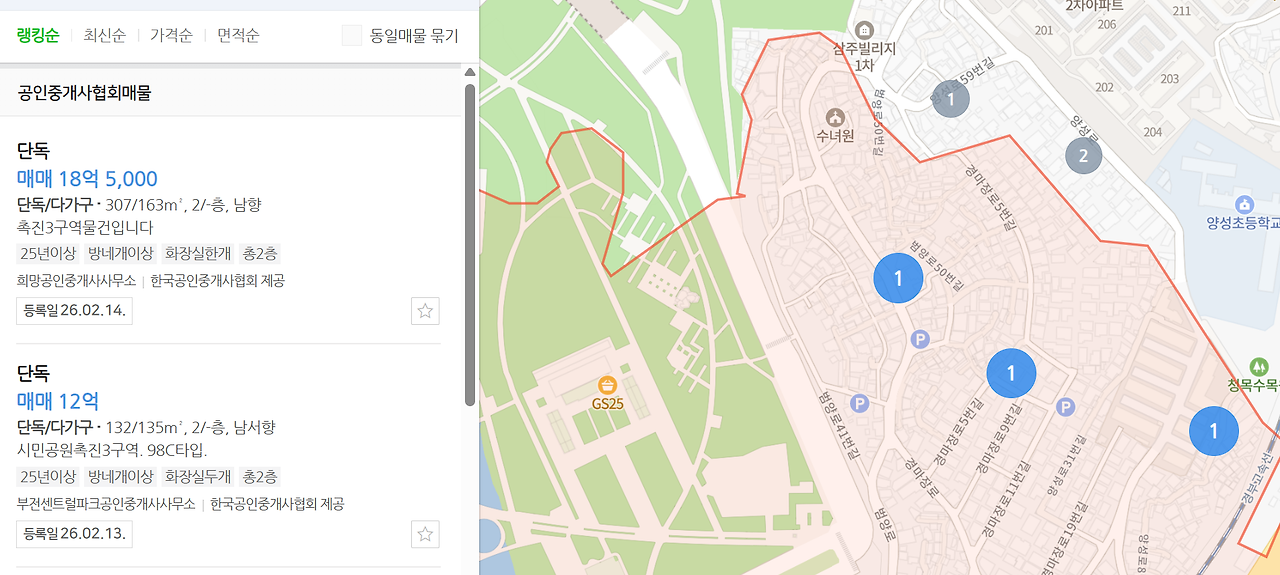Sort listings by 면적순
This screenshot has height=575, width=1280.
238,36
